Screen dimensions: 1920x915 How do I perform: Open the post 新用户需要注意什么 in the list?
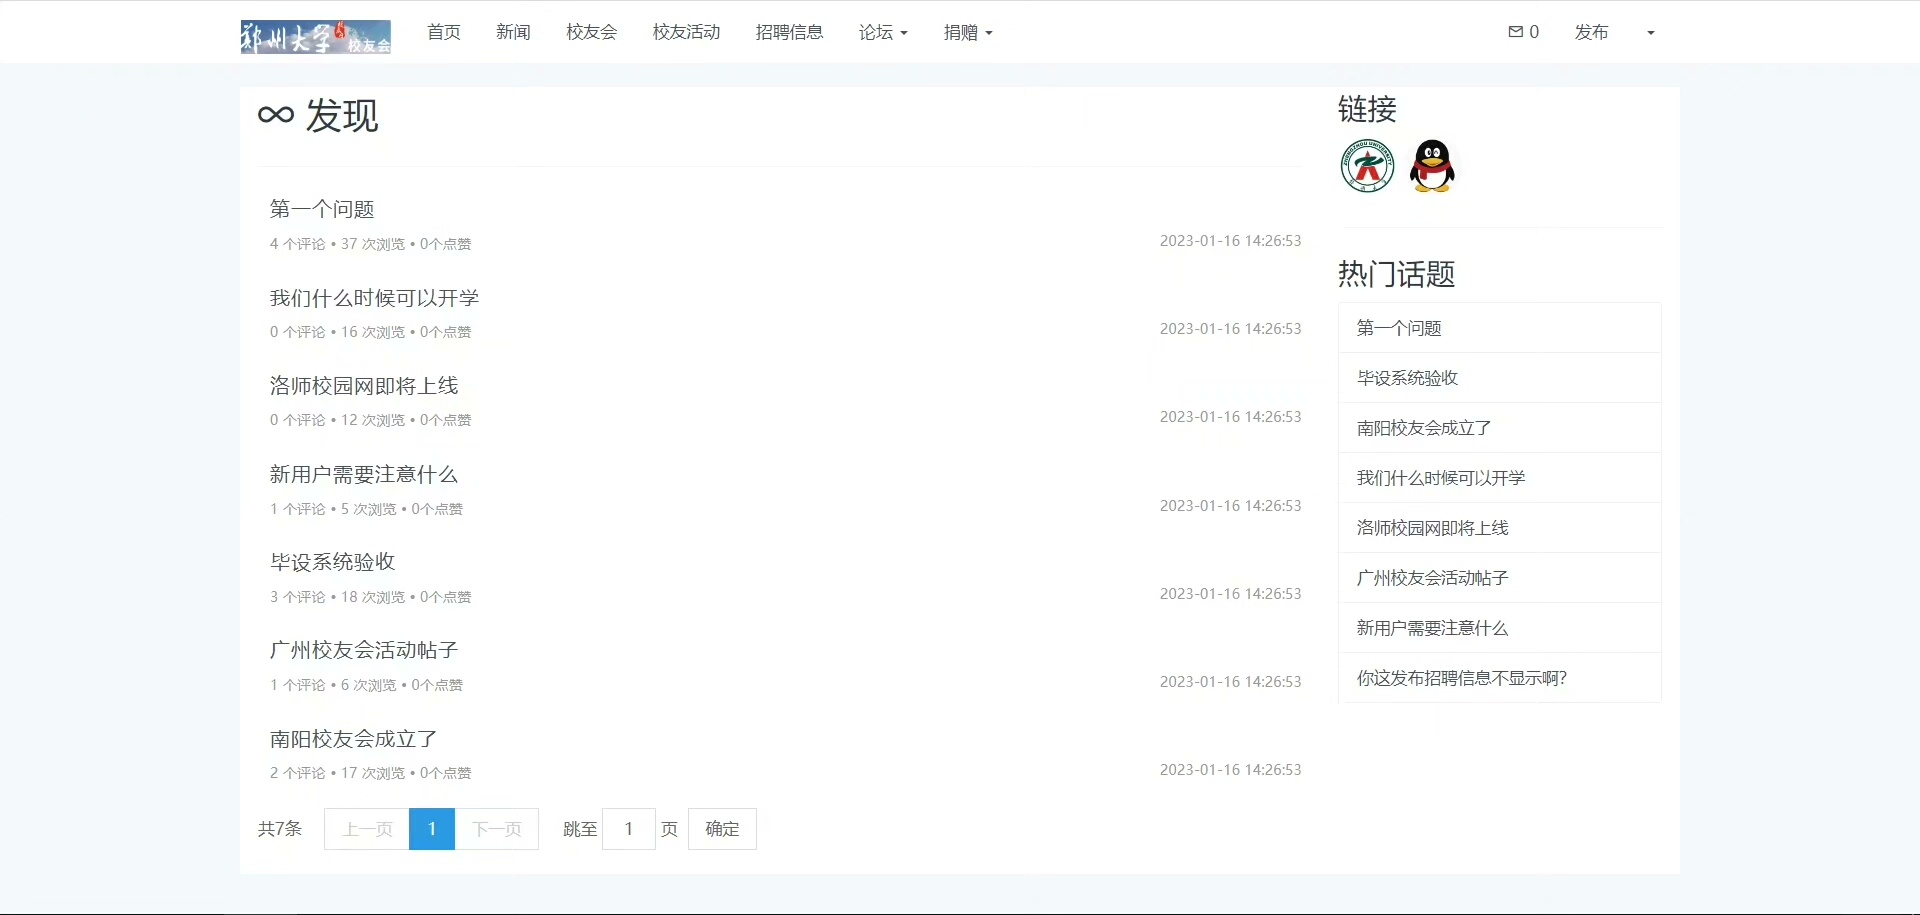tap(364, 474)
